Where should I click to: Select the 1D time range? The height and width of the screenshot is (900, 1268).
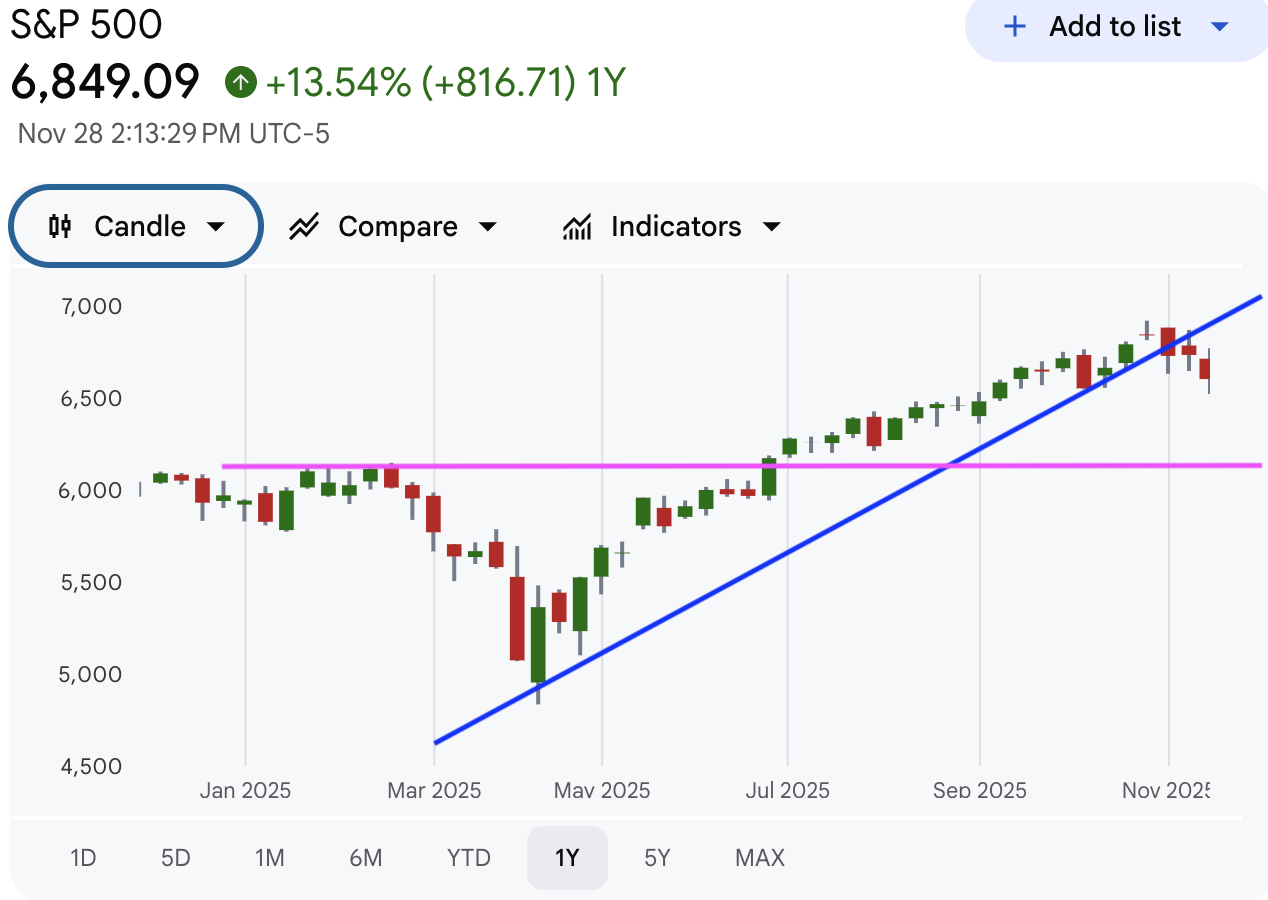(x=83, y=858)
